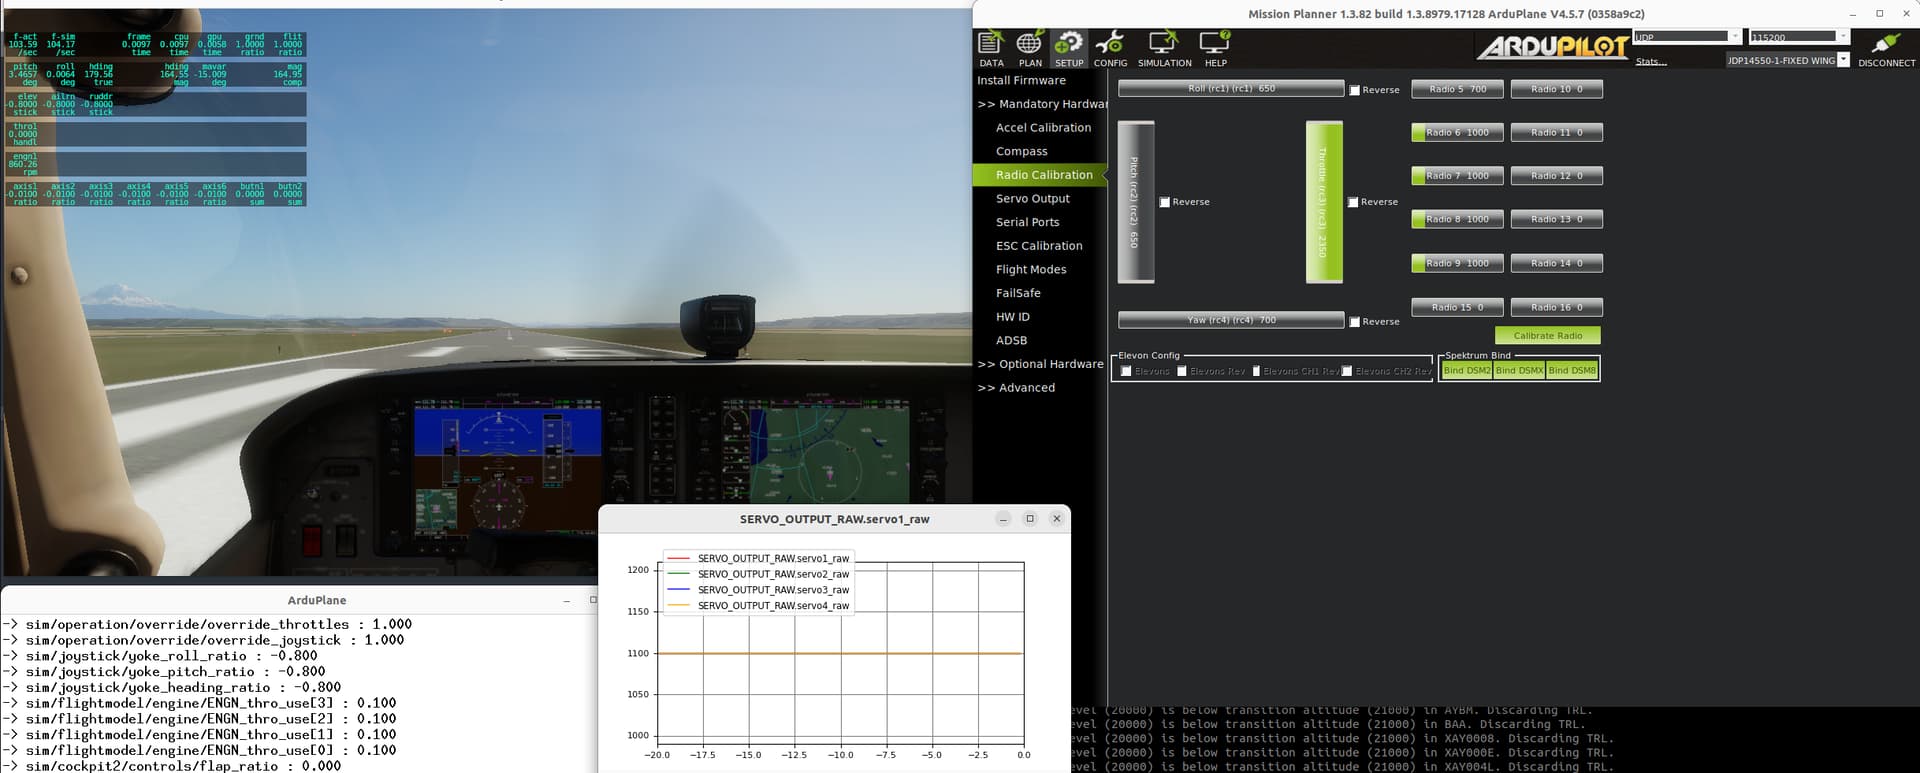
Task: Click the Radio 16 0 bar
Action: 1556,307
